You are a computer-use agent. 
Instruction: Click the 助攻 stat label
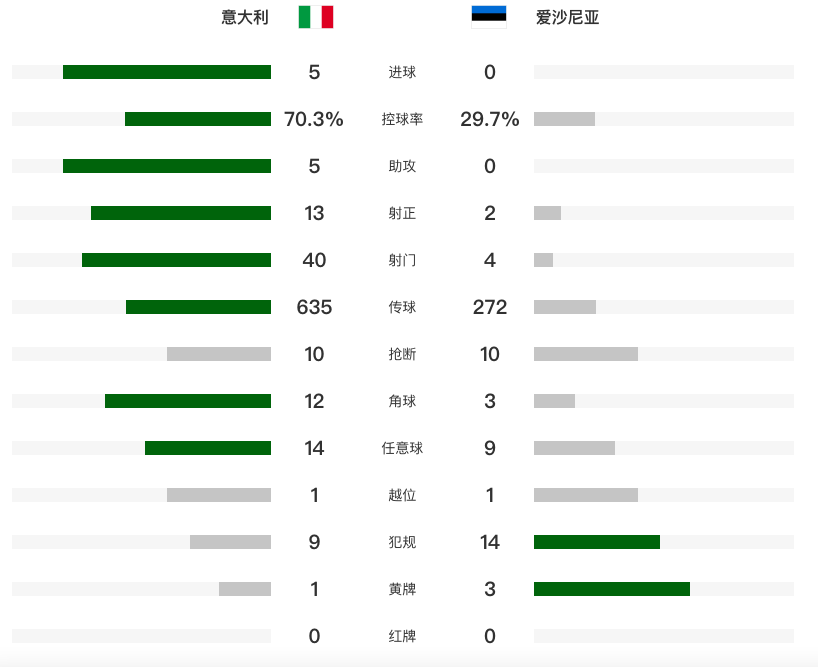pyautogui.click(x=402, y=166)
